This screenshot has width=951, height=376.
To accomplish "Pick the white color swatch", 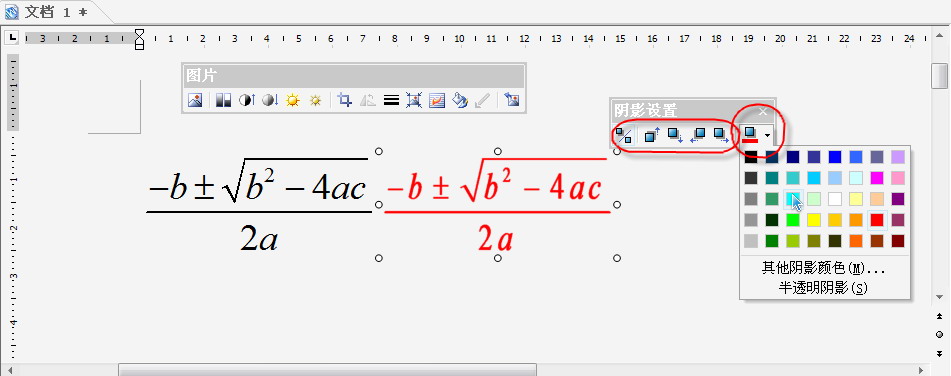I will [x=835, y=199].
